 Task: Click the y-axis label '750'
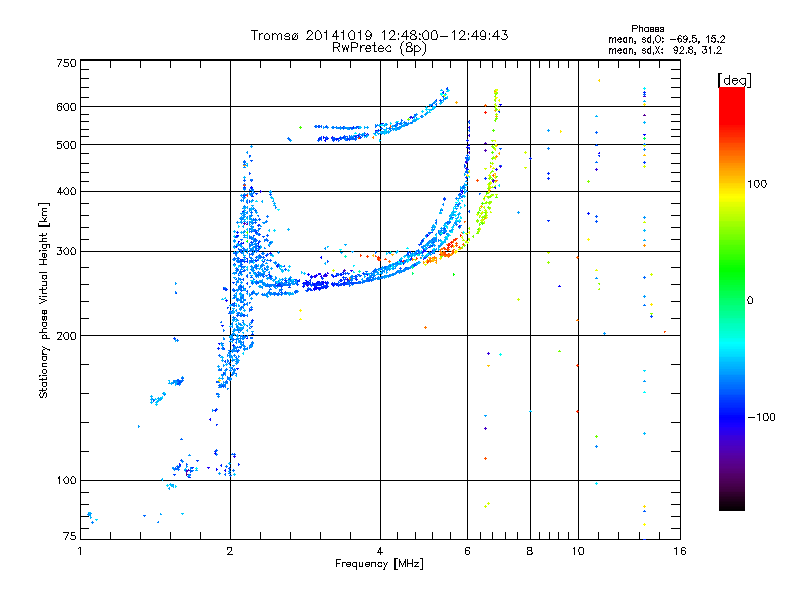pyautogui.click(x=66, y=63)
